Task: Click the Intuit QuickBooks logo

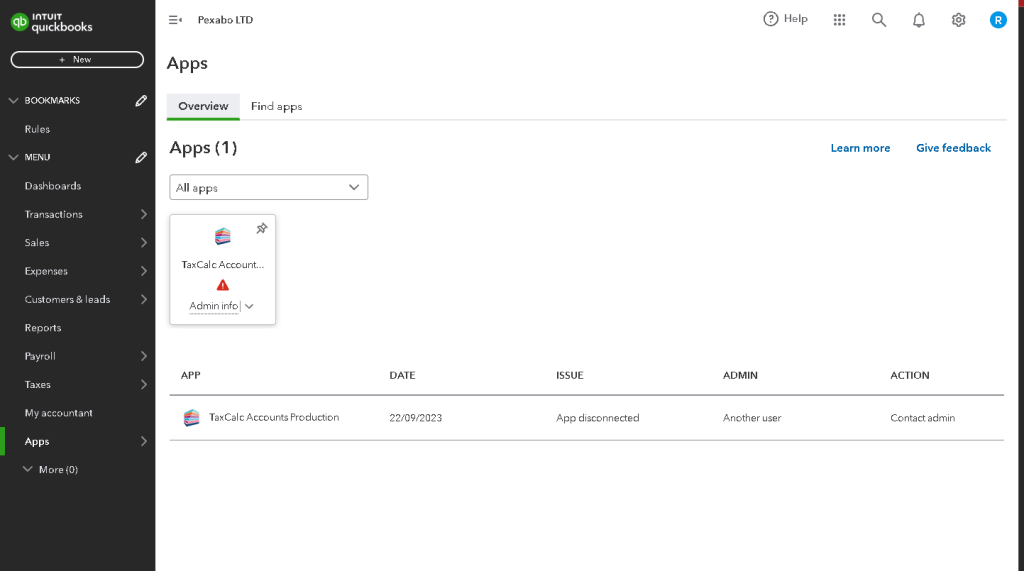Action: (x=52, y=22)
